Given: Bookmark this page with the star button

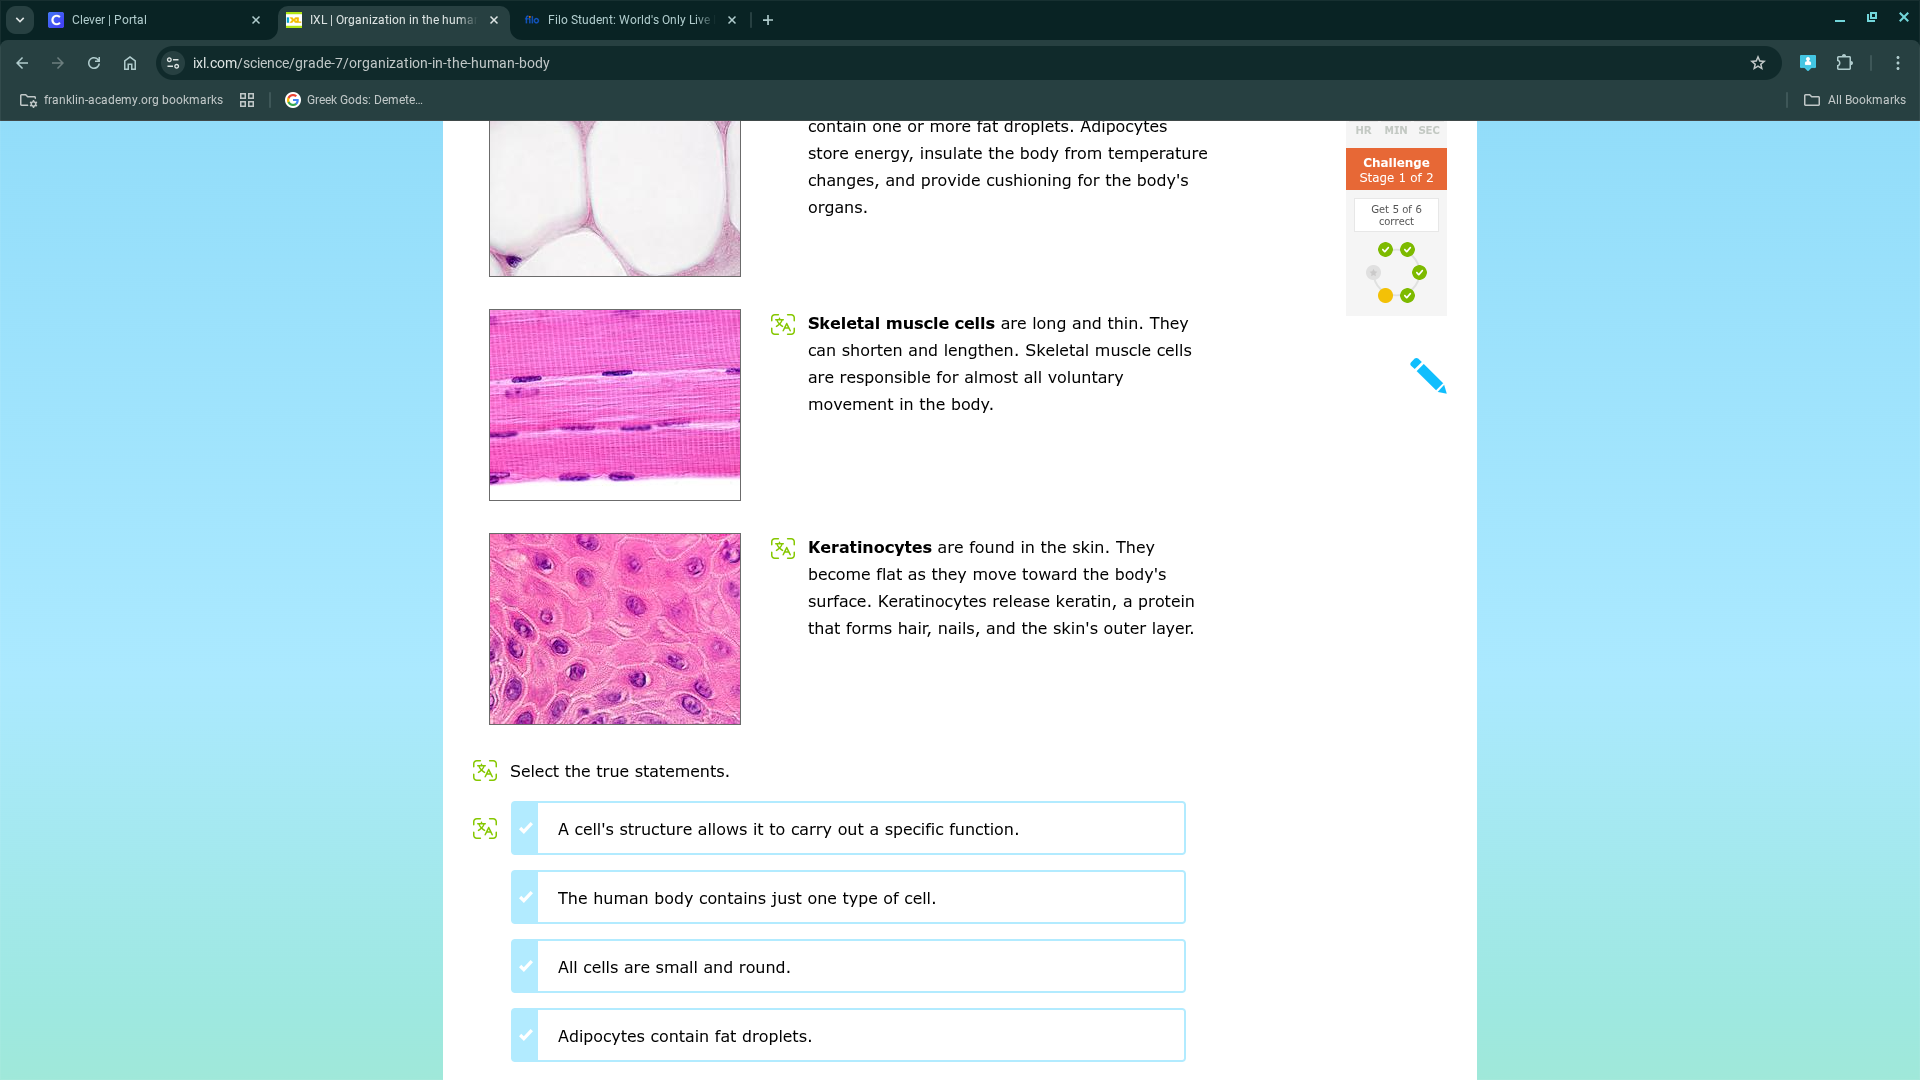Looking at the screenshot, I should pyautogui.click(x=1757, y=62).
